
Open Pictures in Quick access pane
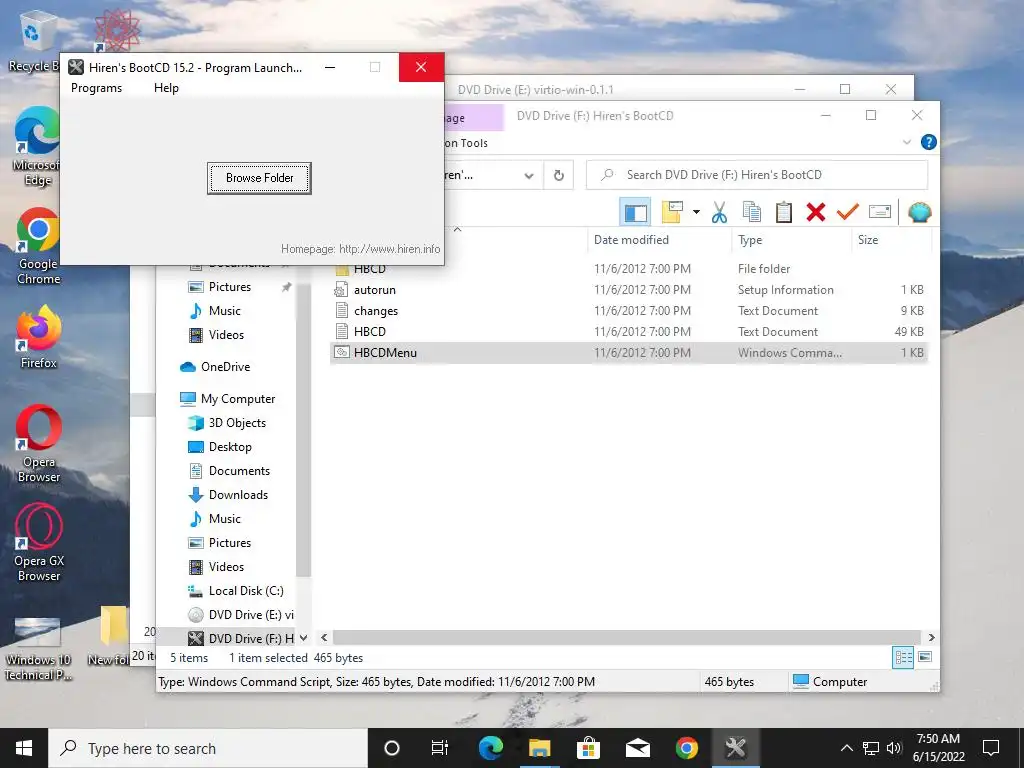[x=229, y=287]
